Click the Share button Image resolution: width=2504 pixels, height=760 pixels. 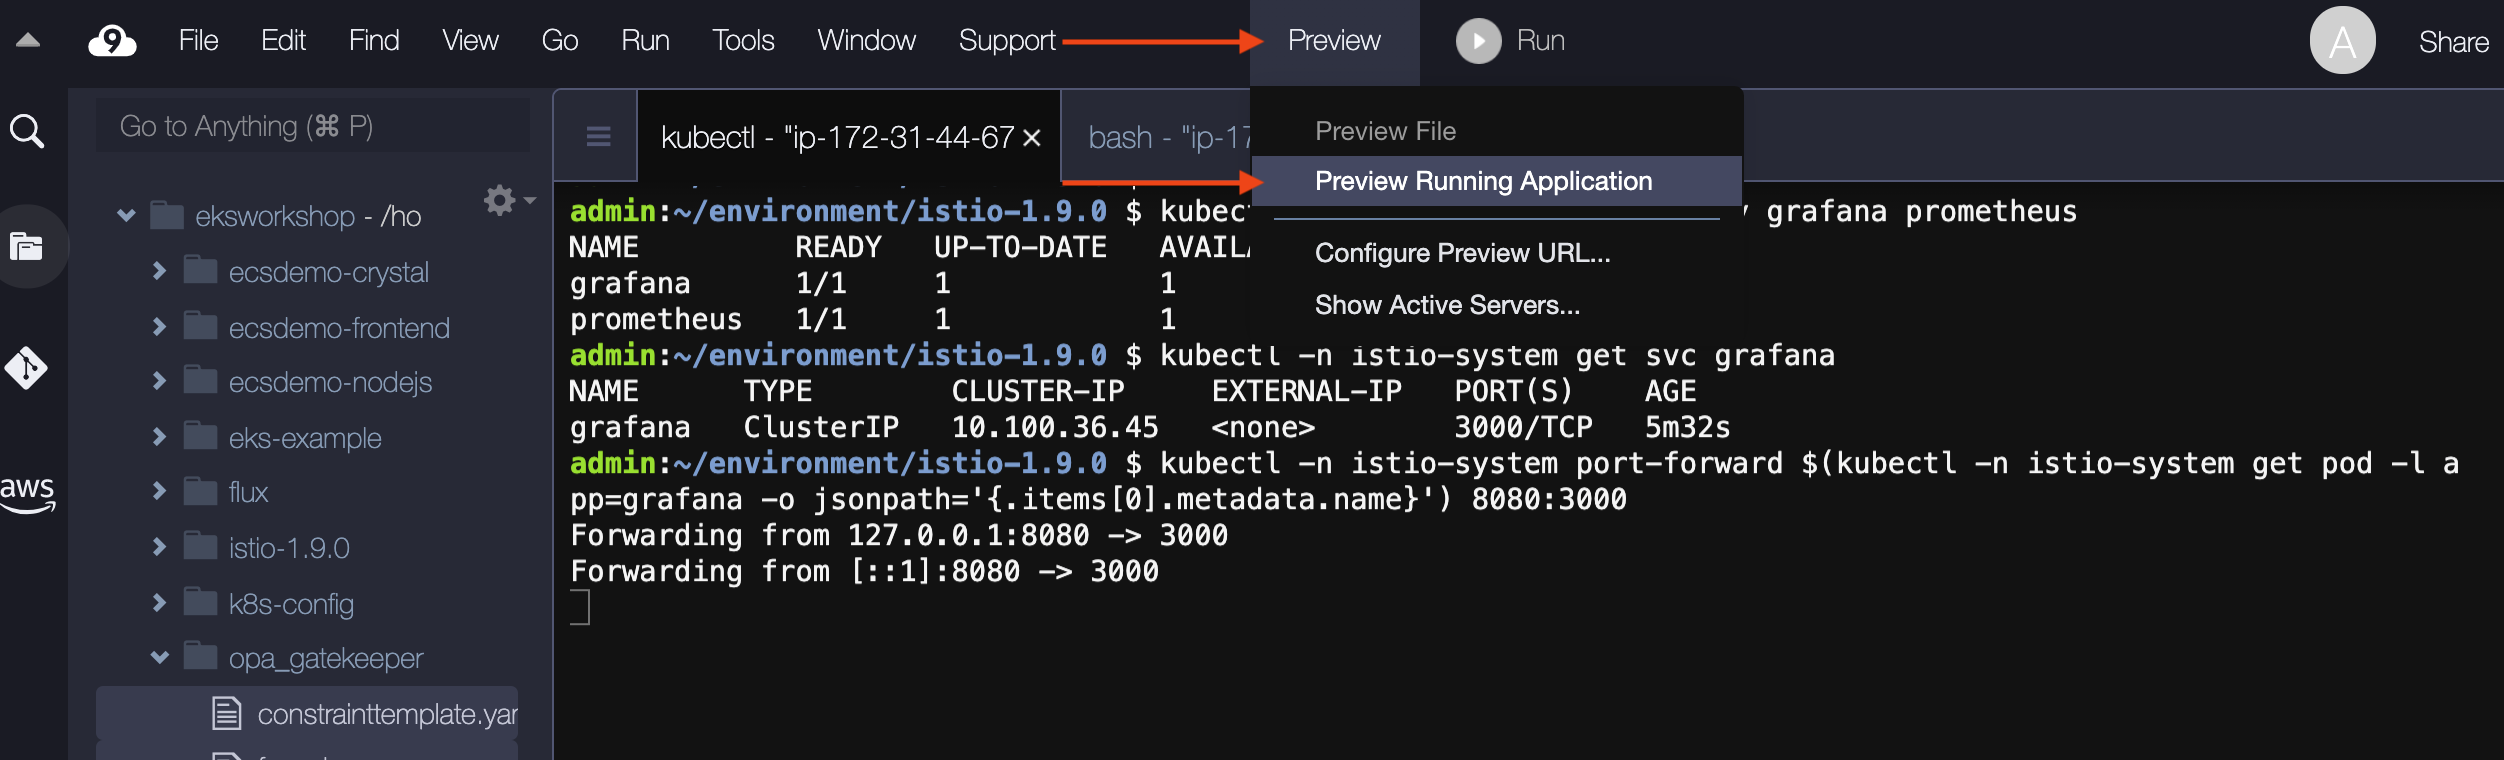coord(2453,42)
